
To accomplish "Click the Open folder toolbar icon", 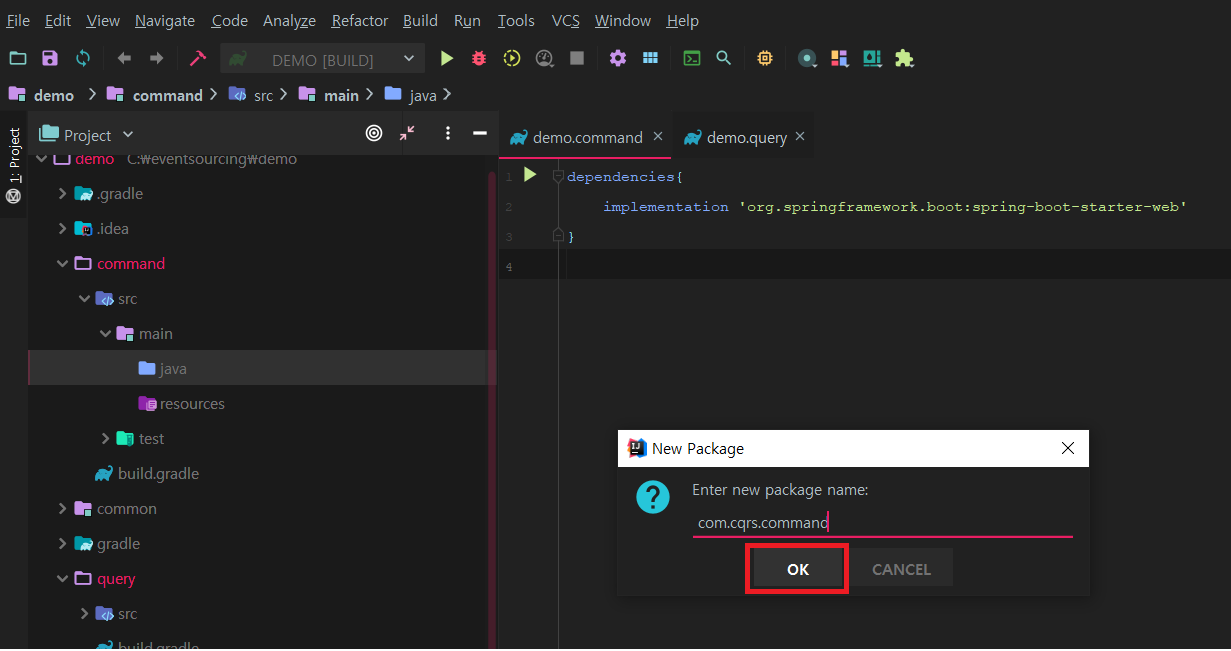I will 18,59.
